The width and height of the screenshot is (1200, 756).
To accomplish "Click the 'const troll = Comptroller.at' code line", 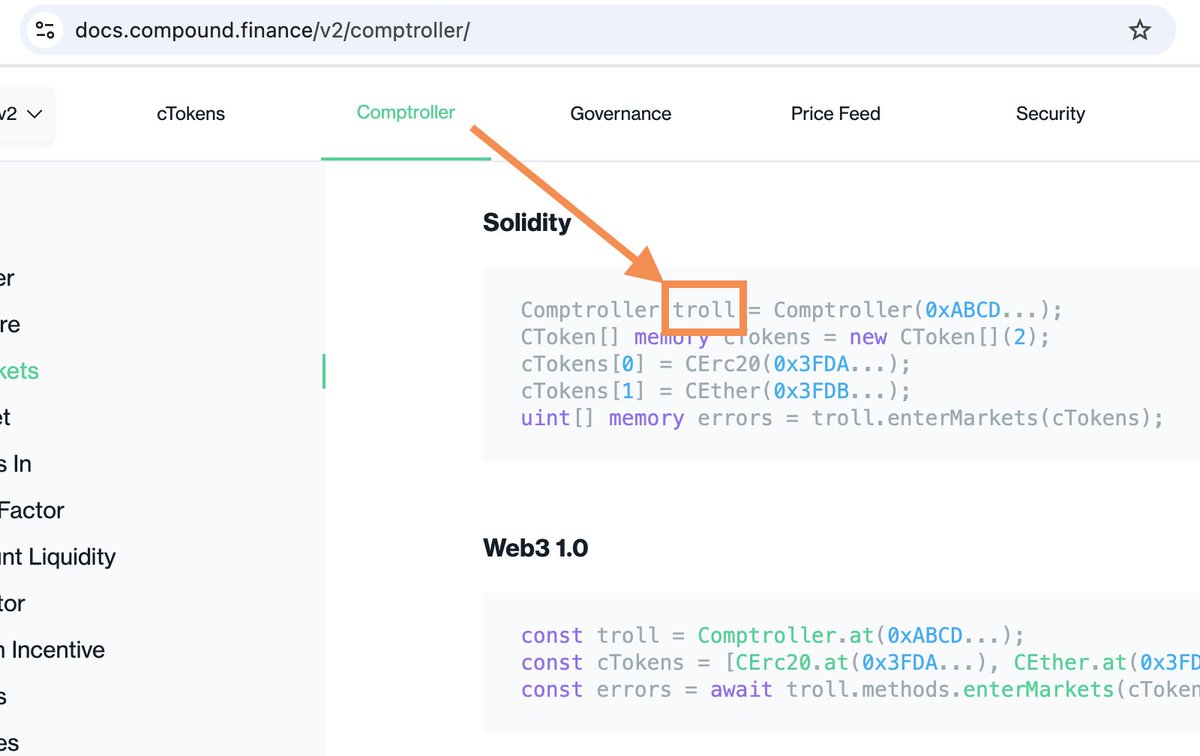I will [x=773, y=636].
